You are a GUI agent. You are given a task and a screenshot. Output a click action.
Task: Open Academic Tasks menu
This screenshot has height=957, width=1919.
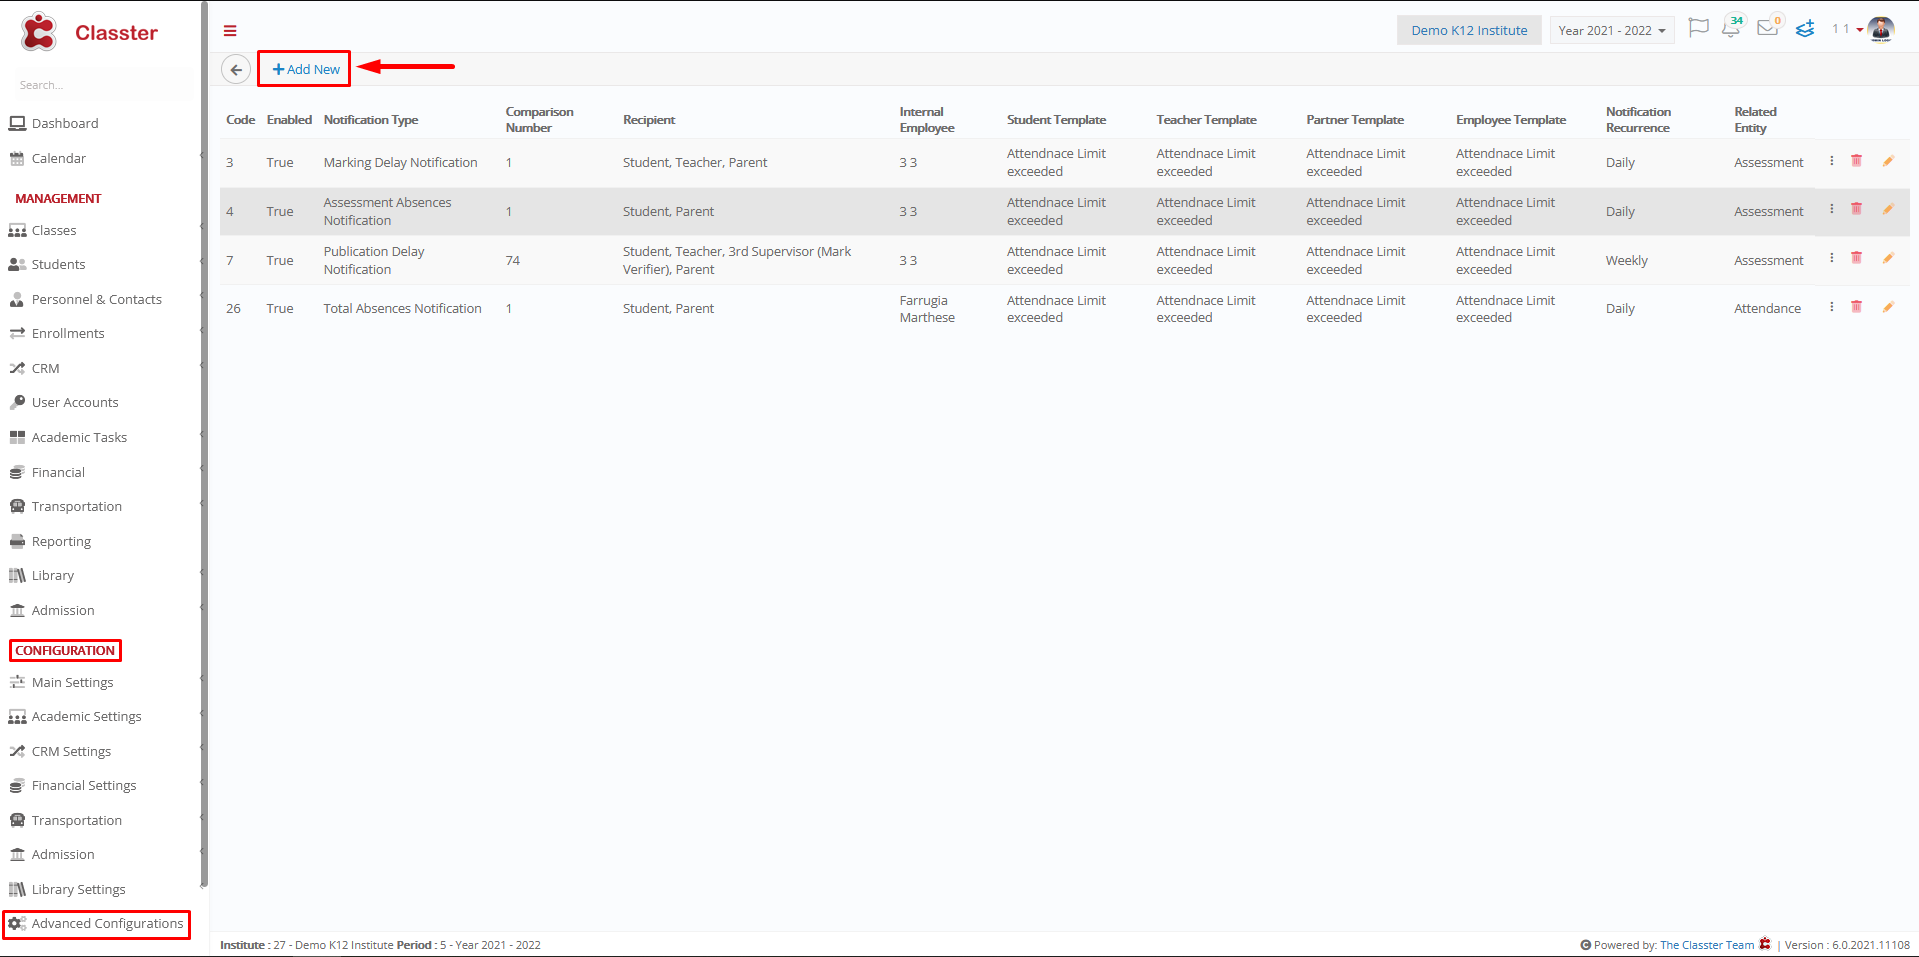click(x=79, y=437)
